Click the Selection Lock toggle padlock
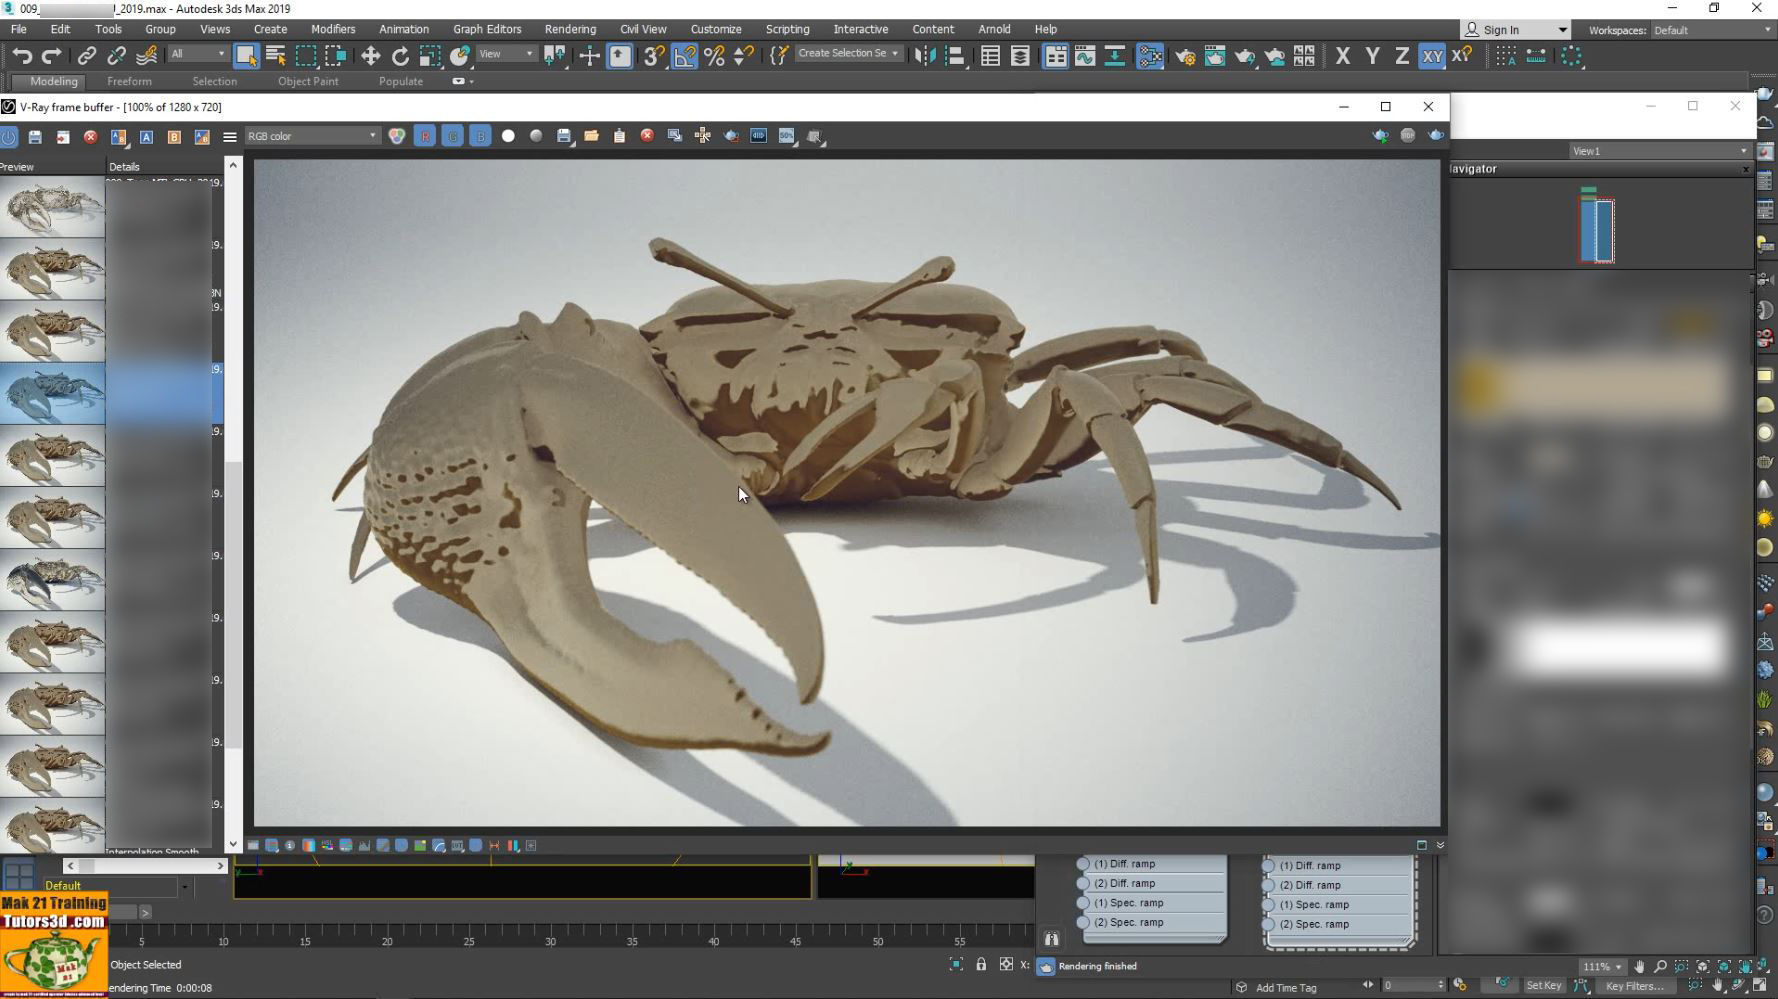The height and width of the screenshot is (999, 1778). [981, 965]
